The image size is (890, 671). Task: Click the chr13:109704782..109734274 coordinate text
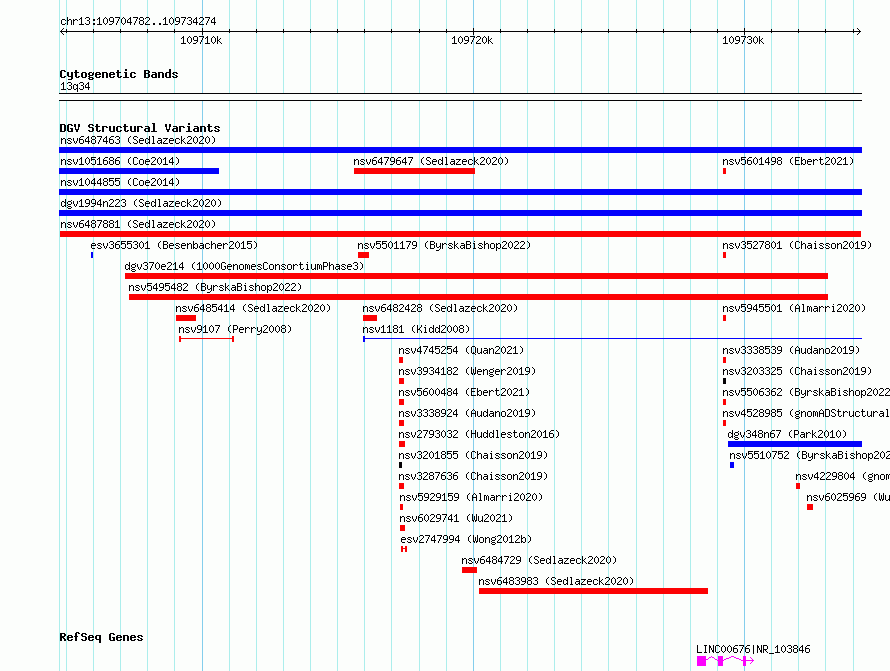point(138,21)
